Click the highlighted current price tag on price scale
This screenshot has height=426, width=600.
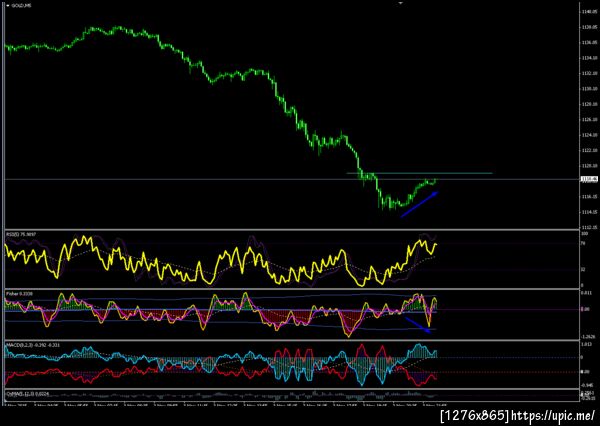coord(589,179)
